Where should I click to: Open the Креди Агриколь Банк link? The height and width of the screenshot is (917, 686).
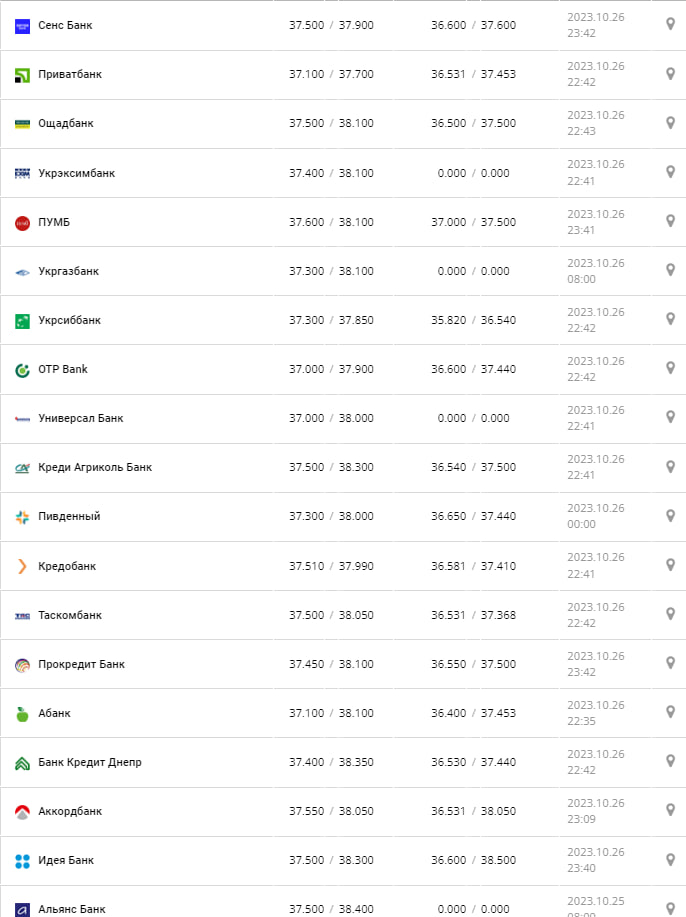click(95, 467)
